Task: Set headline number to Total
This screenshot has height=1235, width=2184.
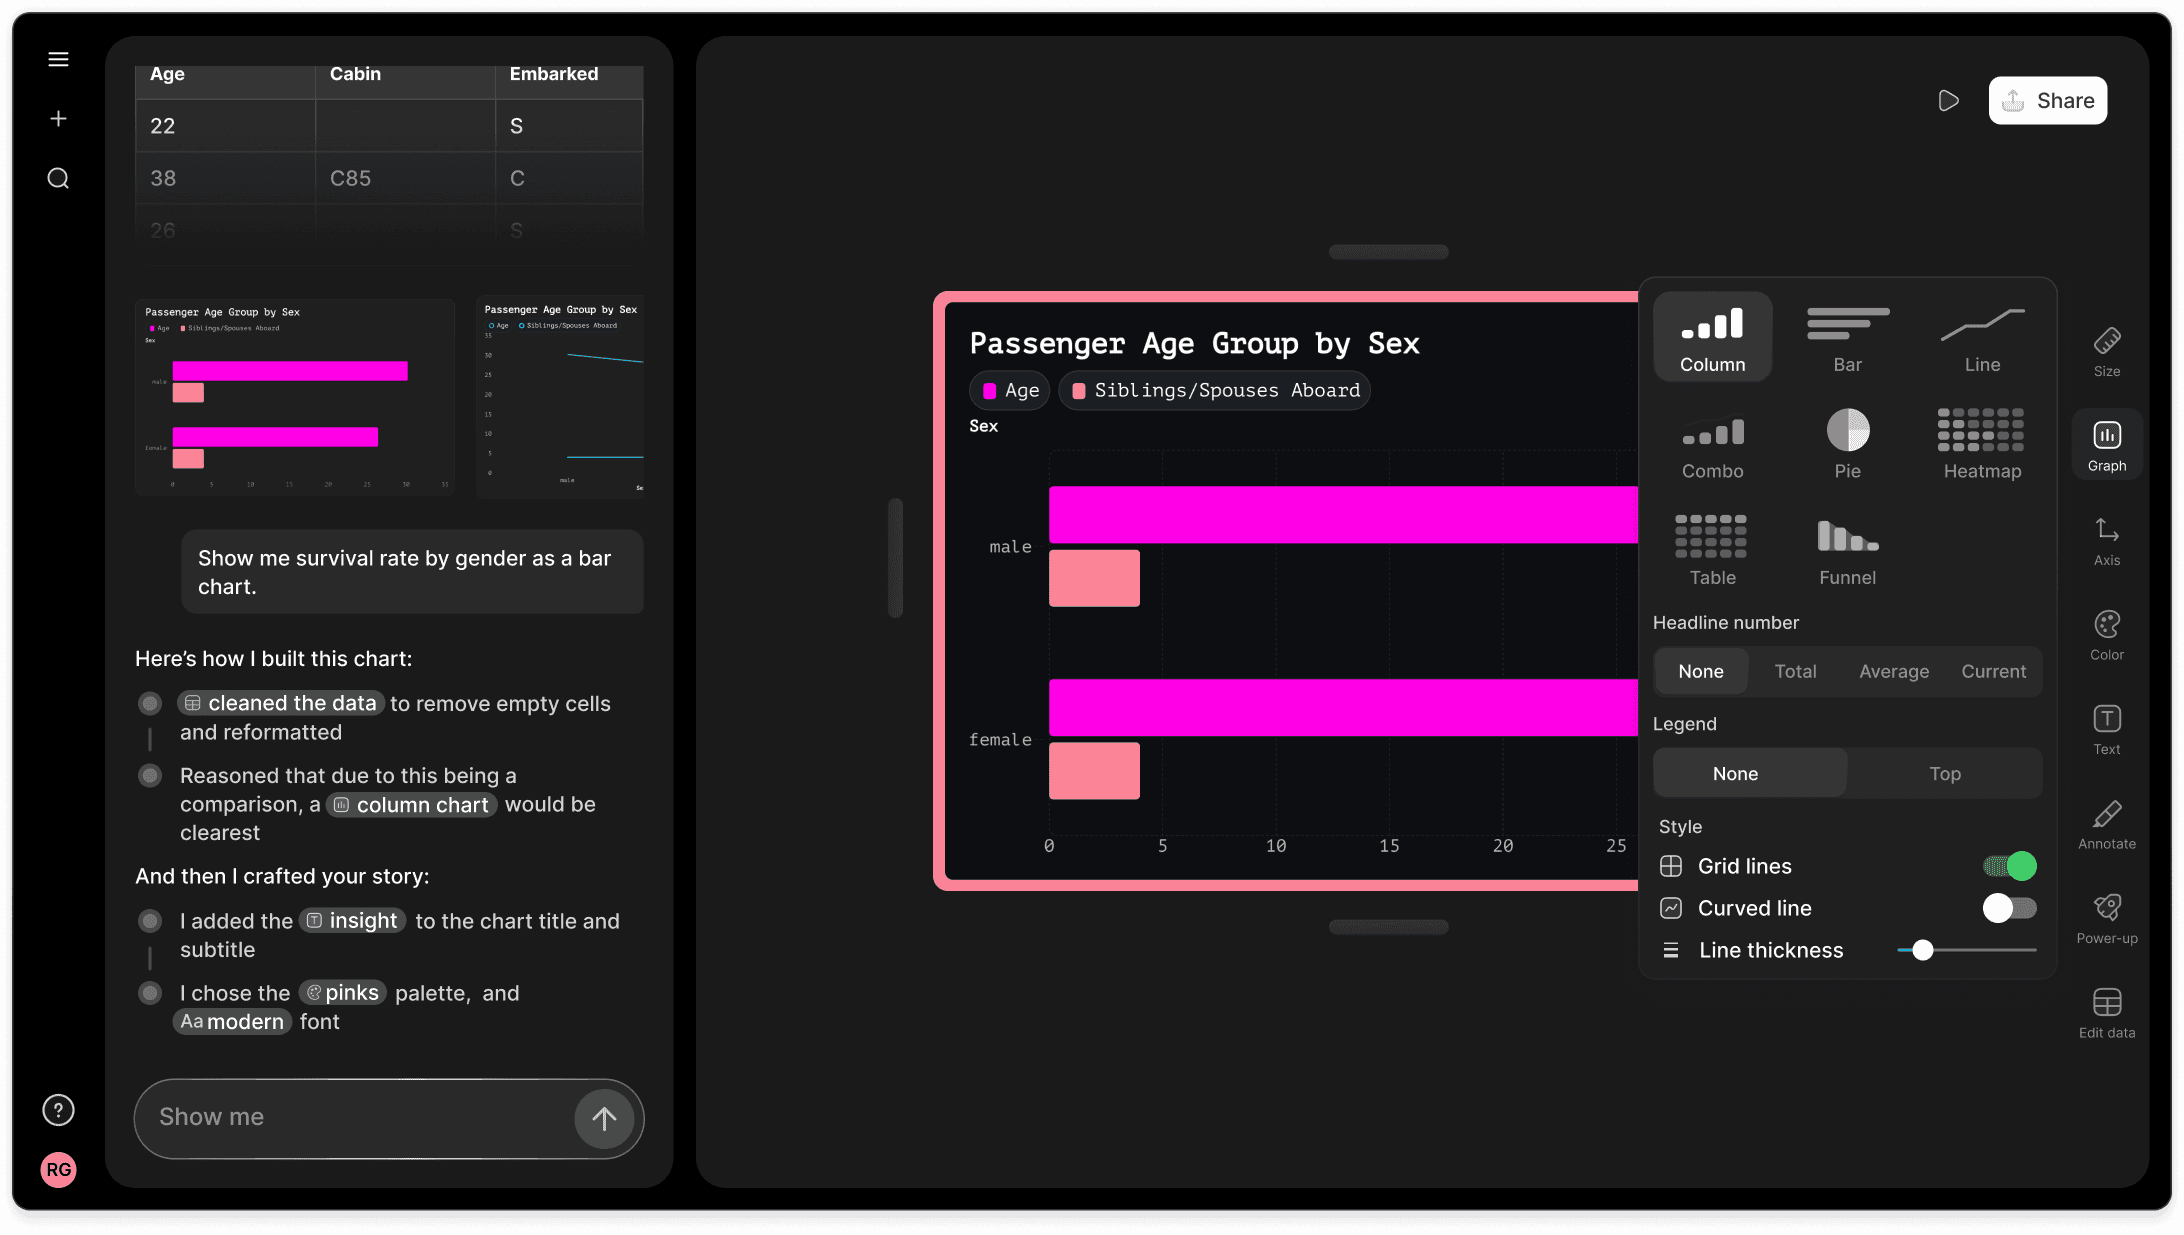Action: coord(1795,671)
